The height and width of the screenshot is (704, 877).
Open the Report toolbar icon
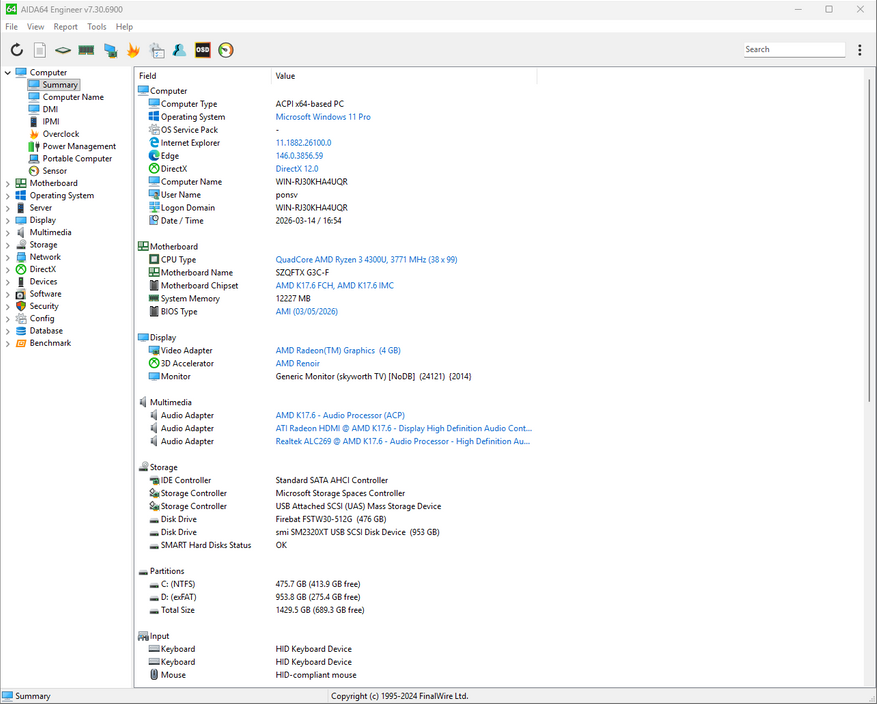(x=40, y=50)
